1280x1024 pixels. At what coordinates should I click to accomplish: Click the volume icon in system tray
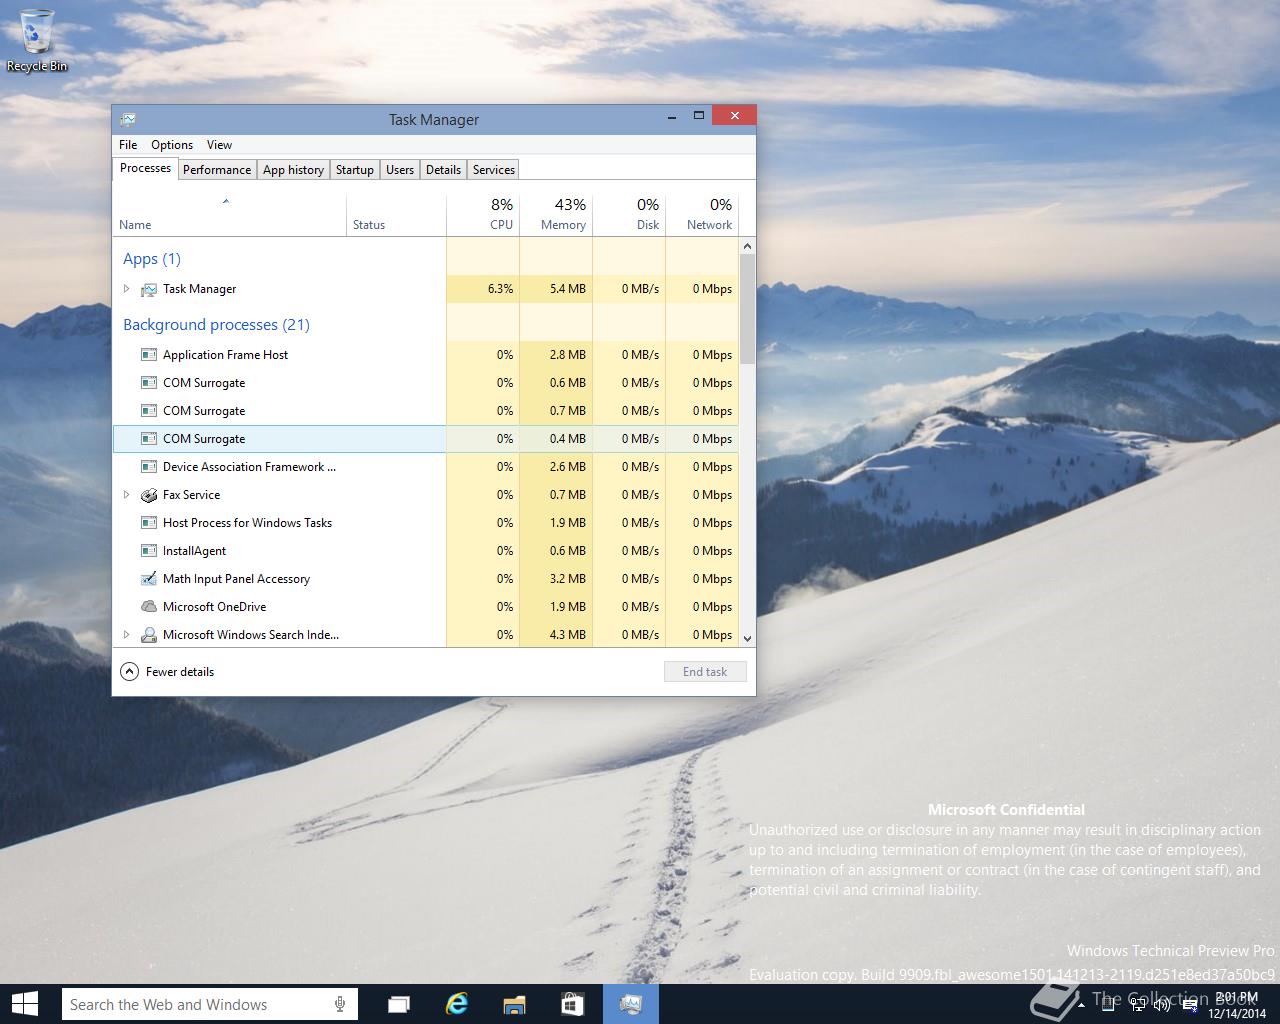(1162, 1005)
